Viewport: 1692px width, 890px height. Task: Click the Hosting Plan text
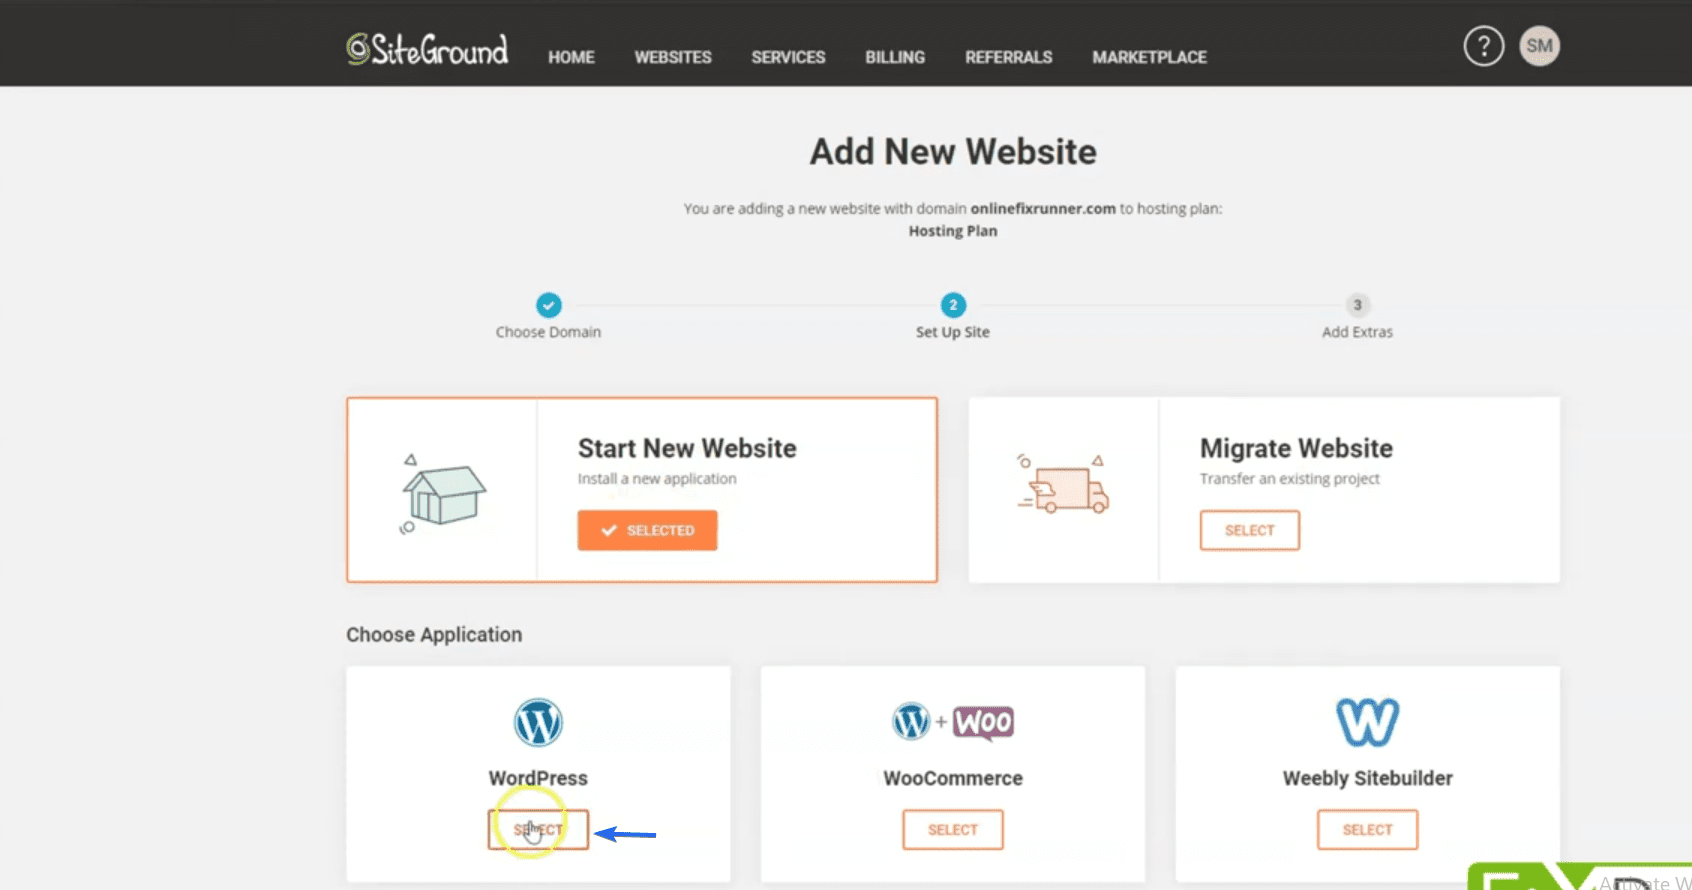[953, 231]
